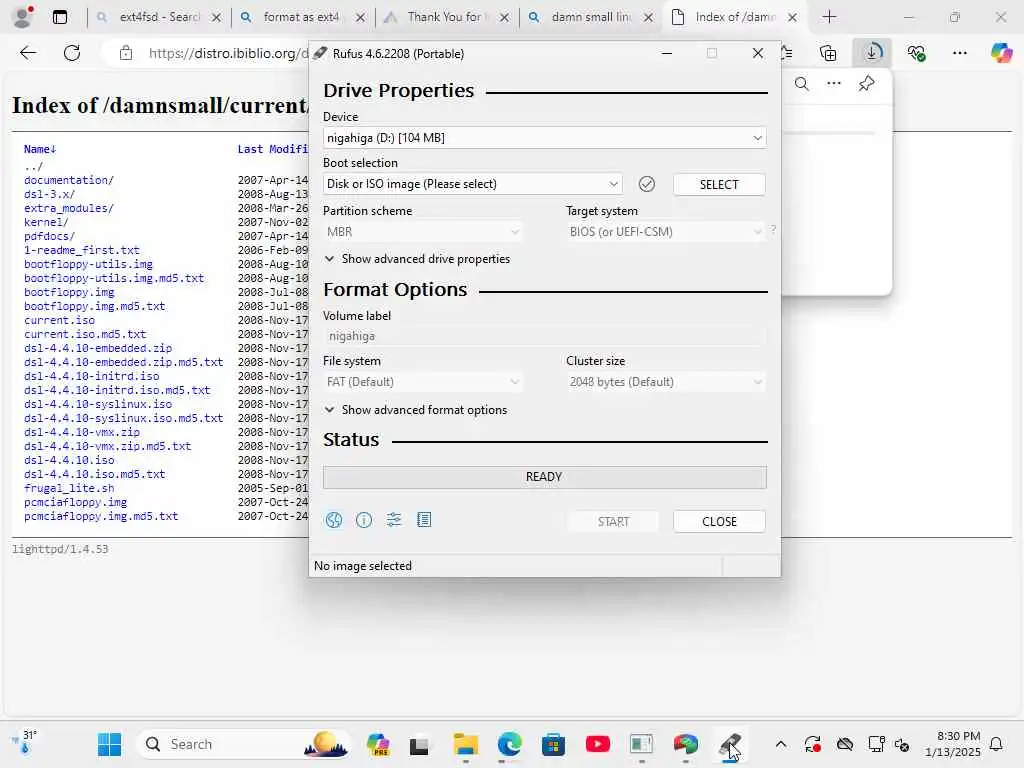Open Edge browser essentials heart icon
Screen dimensions: 1024x768
point(916,53)
